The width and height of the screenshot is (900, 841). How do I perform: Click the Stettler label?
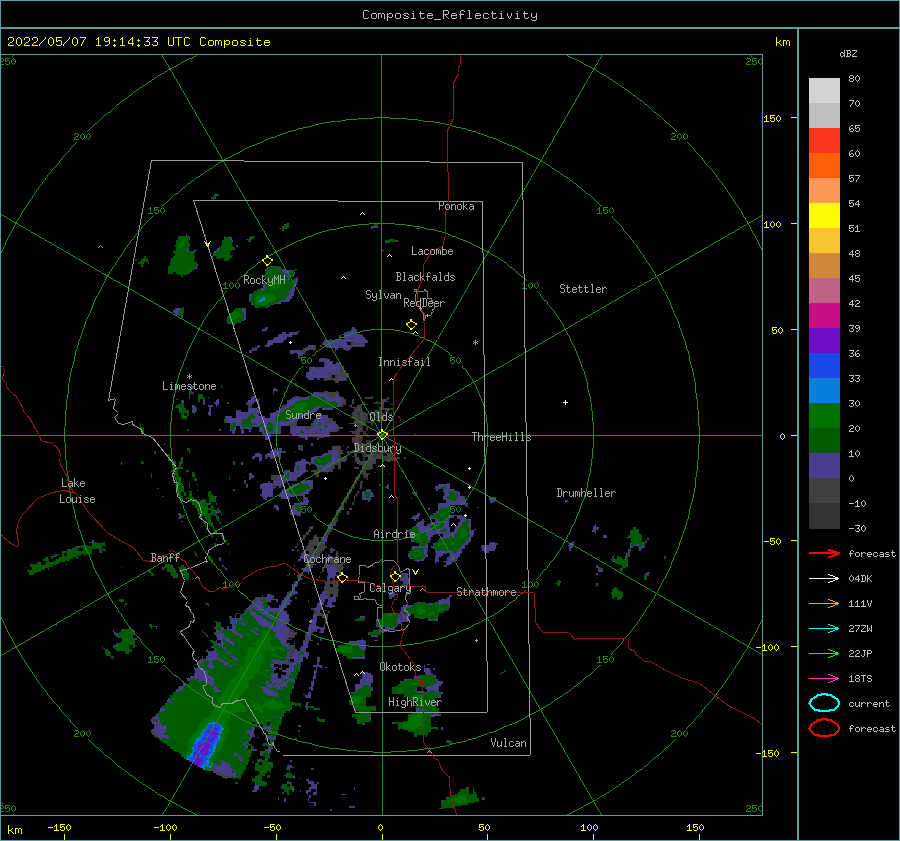point(583,289)
